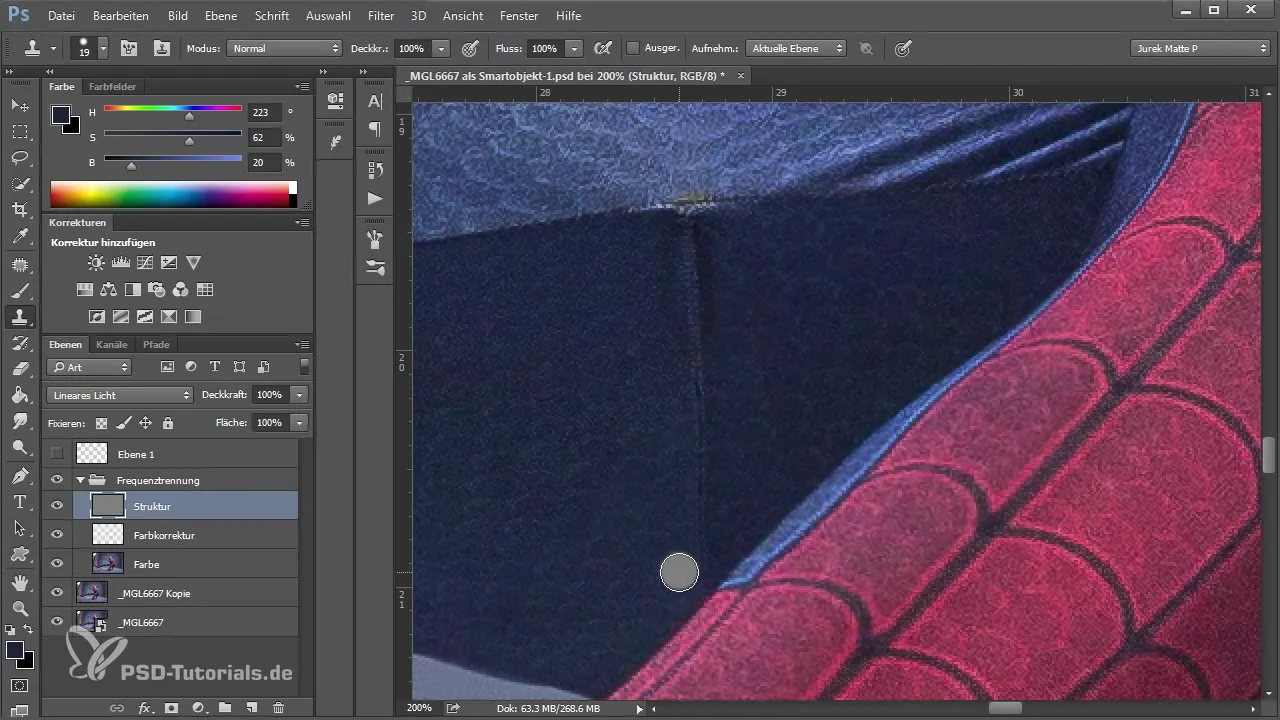Screen dimensions: 1280x720
Task: Select the Crop tool
Action: (x=19, y=210)
